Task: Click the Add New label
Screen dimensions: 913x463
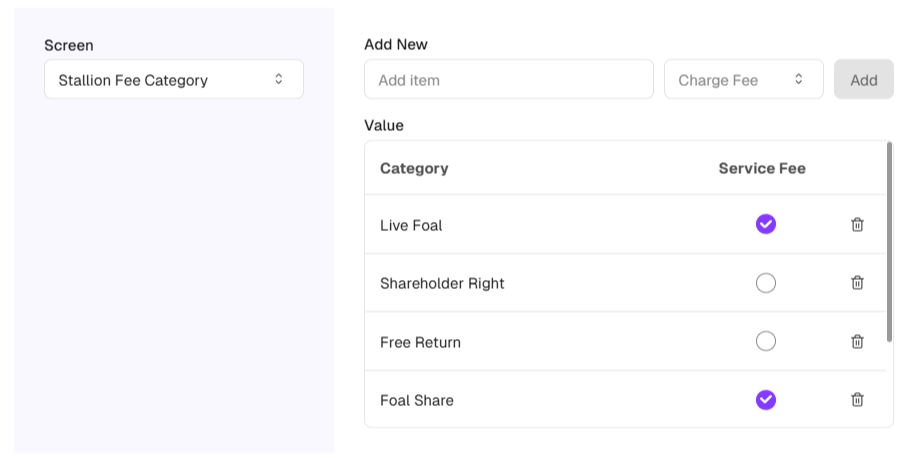Action: (x=396, y=44)
